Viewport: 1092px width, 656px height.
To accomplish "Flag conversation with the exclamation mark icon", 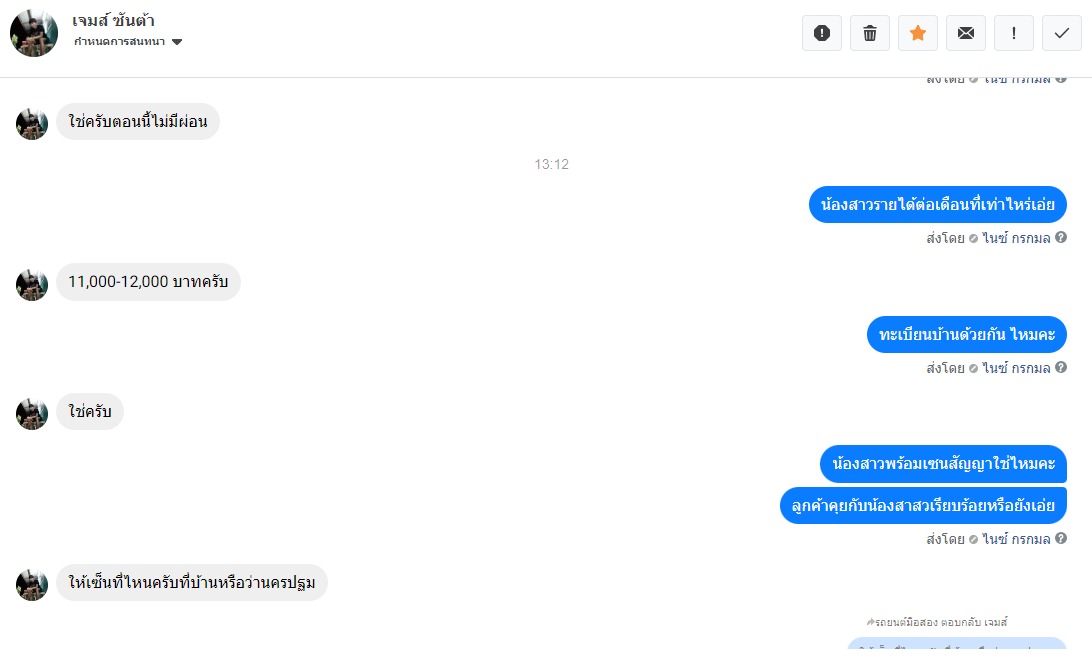I will (x=1014, y=33).
